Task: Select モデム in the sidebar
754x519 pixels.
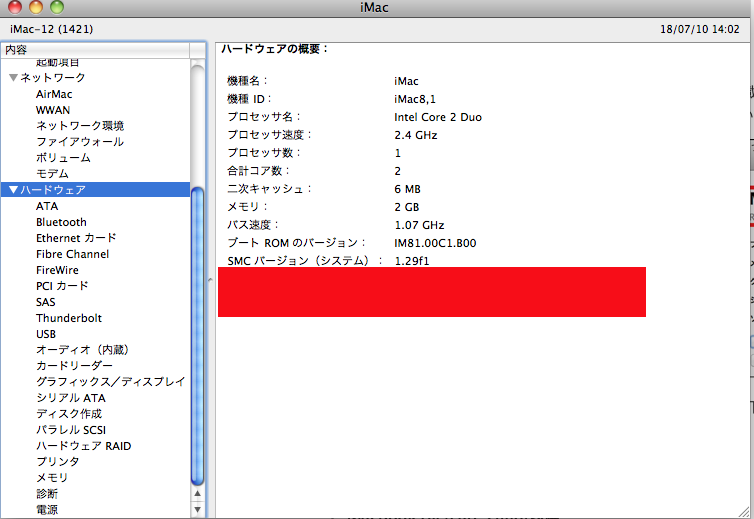Action: coord(52,173)
